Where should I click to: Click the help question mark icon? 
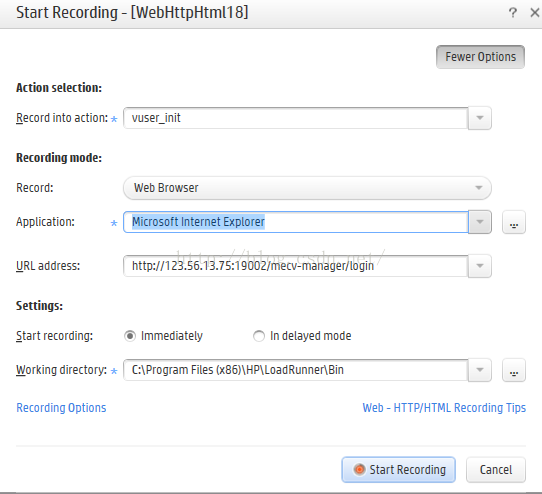pos(513,13)
